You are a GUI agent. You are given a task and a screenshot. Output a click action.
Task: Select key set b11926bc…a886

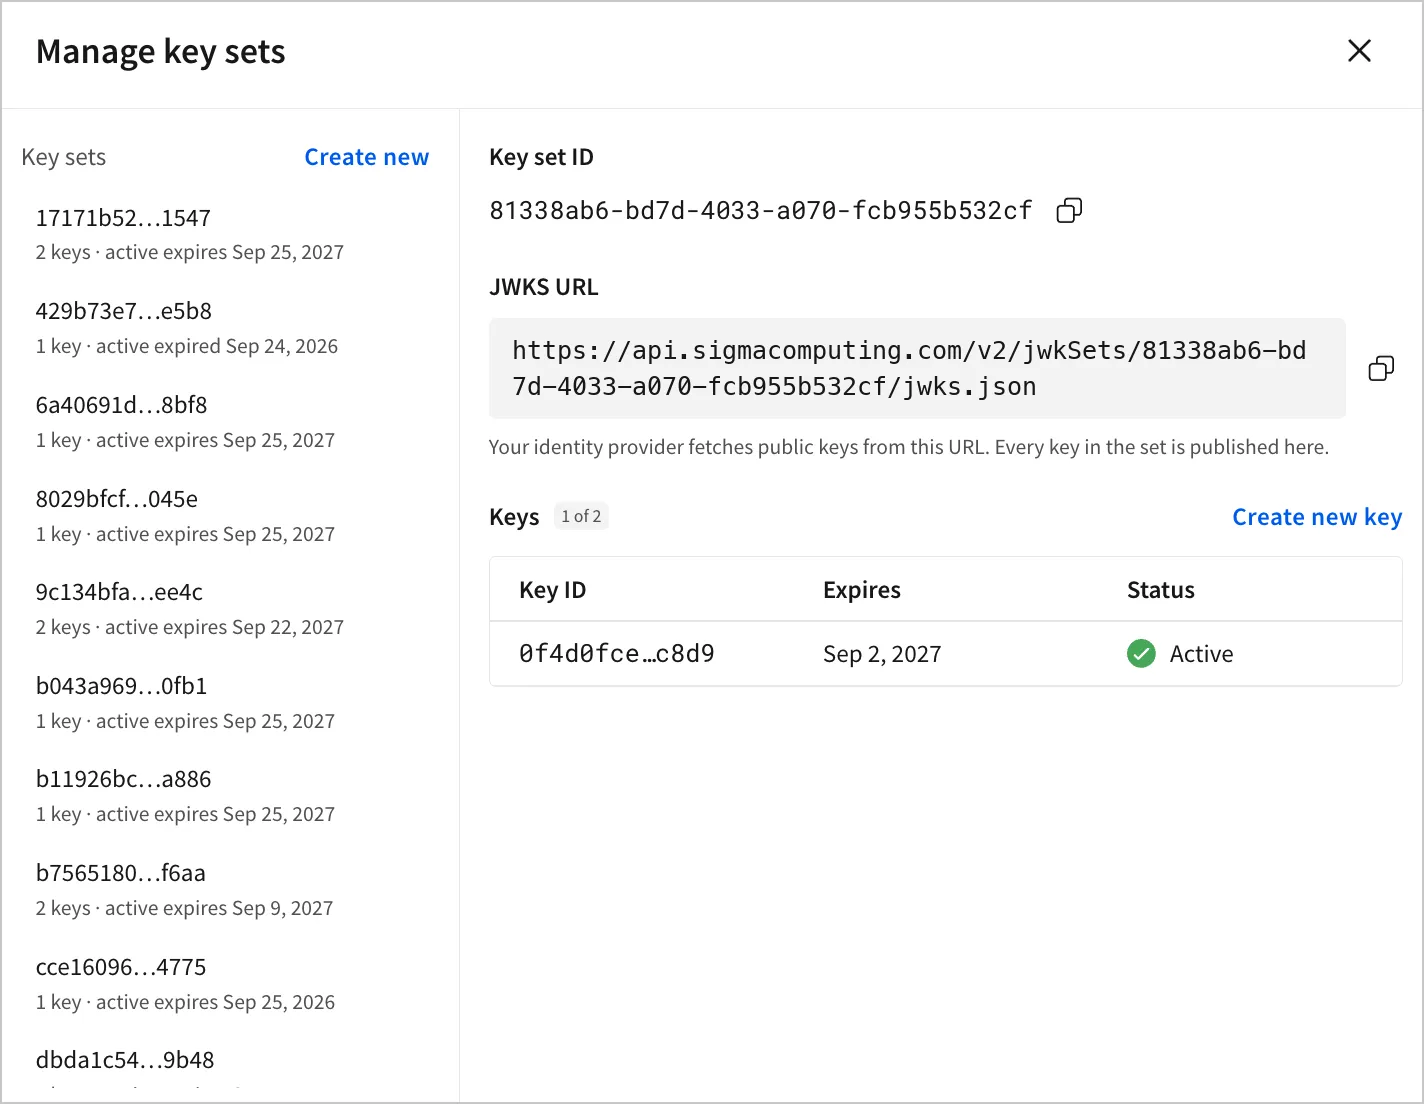tap(230, 796)
